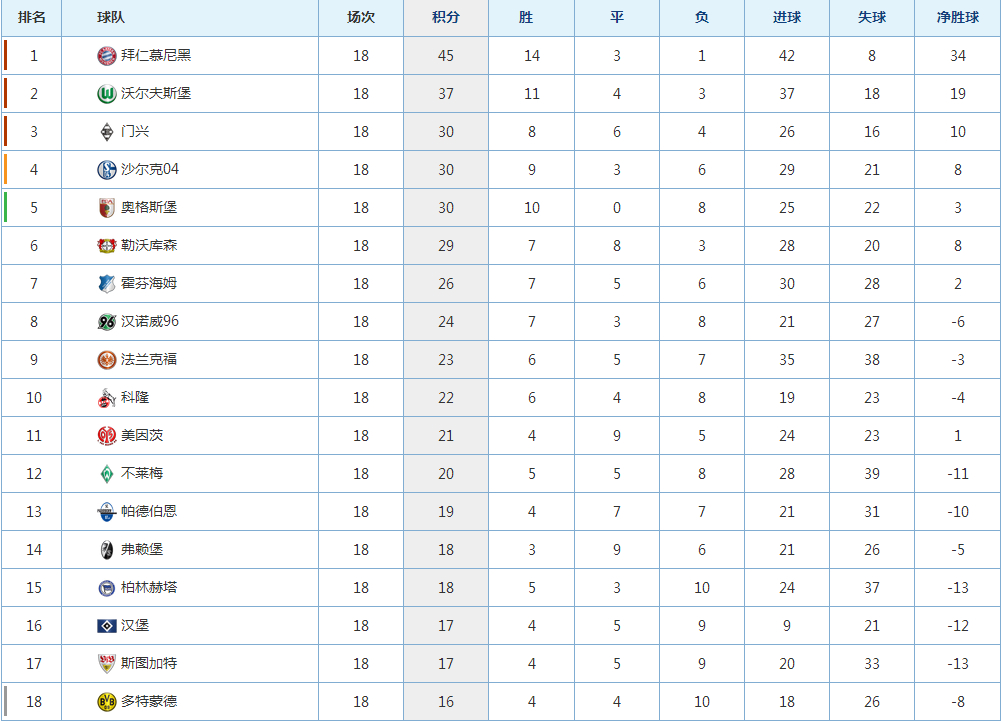
Task: Click the Hannover 96 logo icon
Action: (x=107, y=321)
